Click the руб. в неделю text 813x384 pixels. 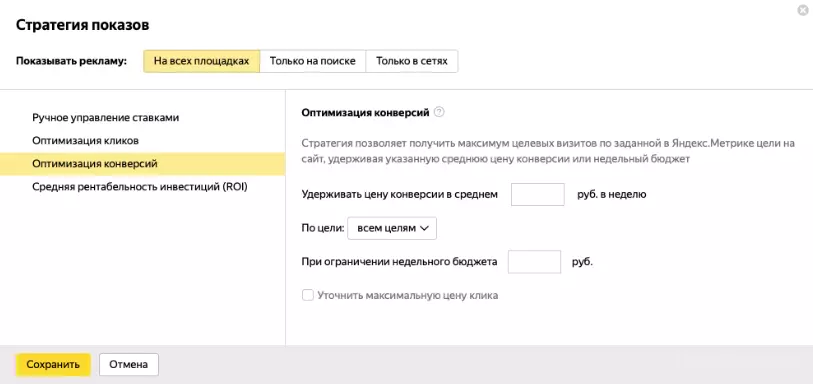click(x=611, y=194)
